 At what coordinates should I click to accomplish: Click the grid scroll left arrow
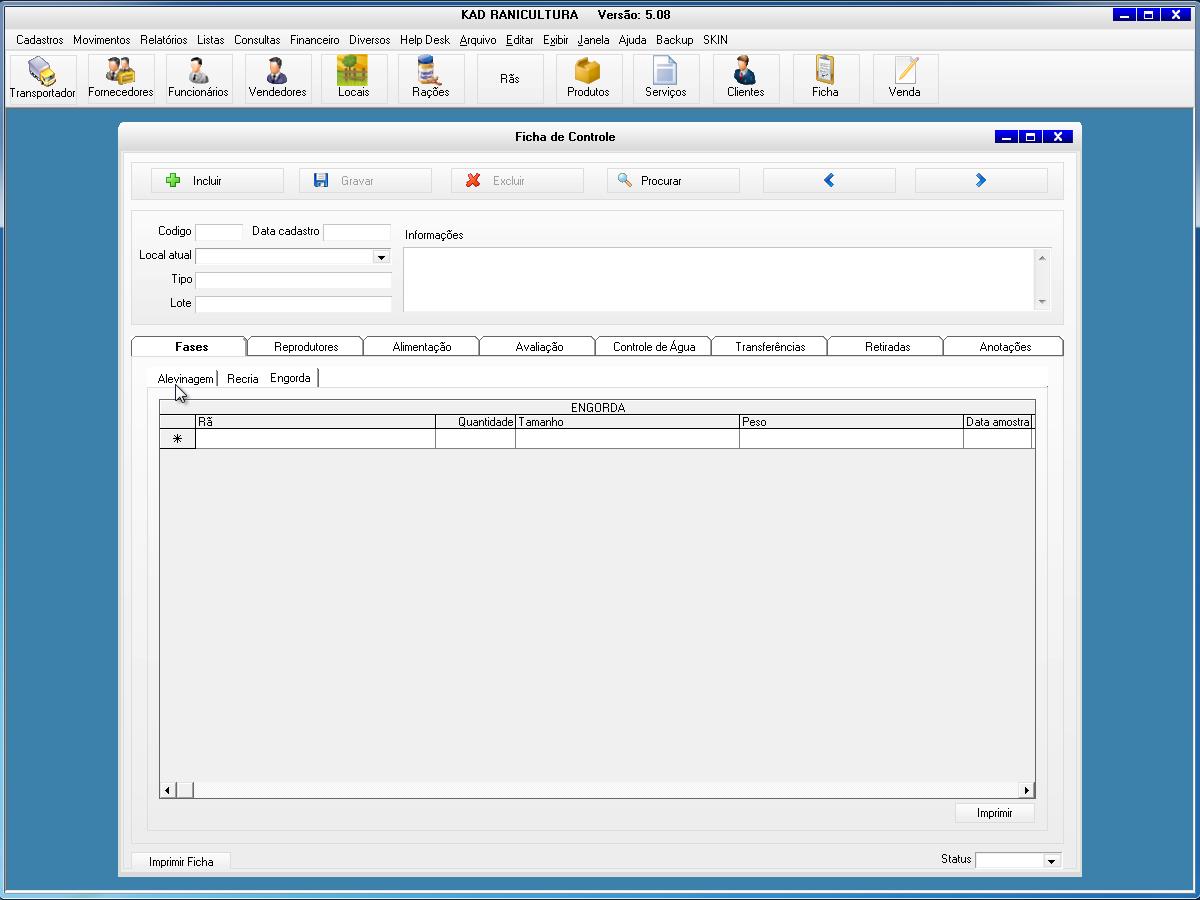(167, 790)
